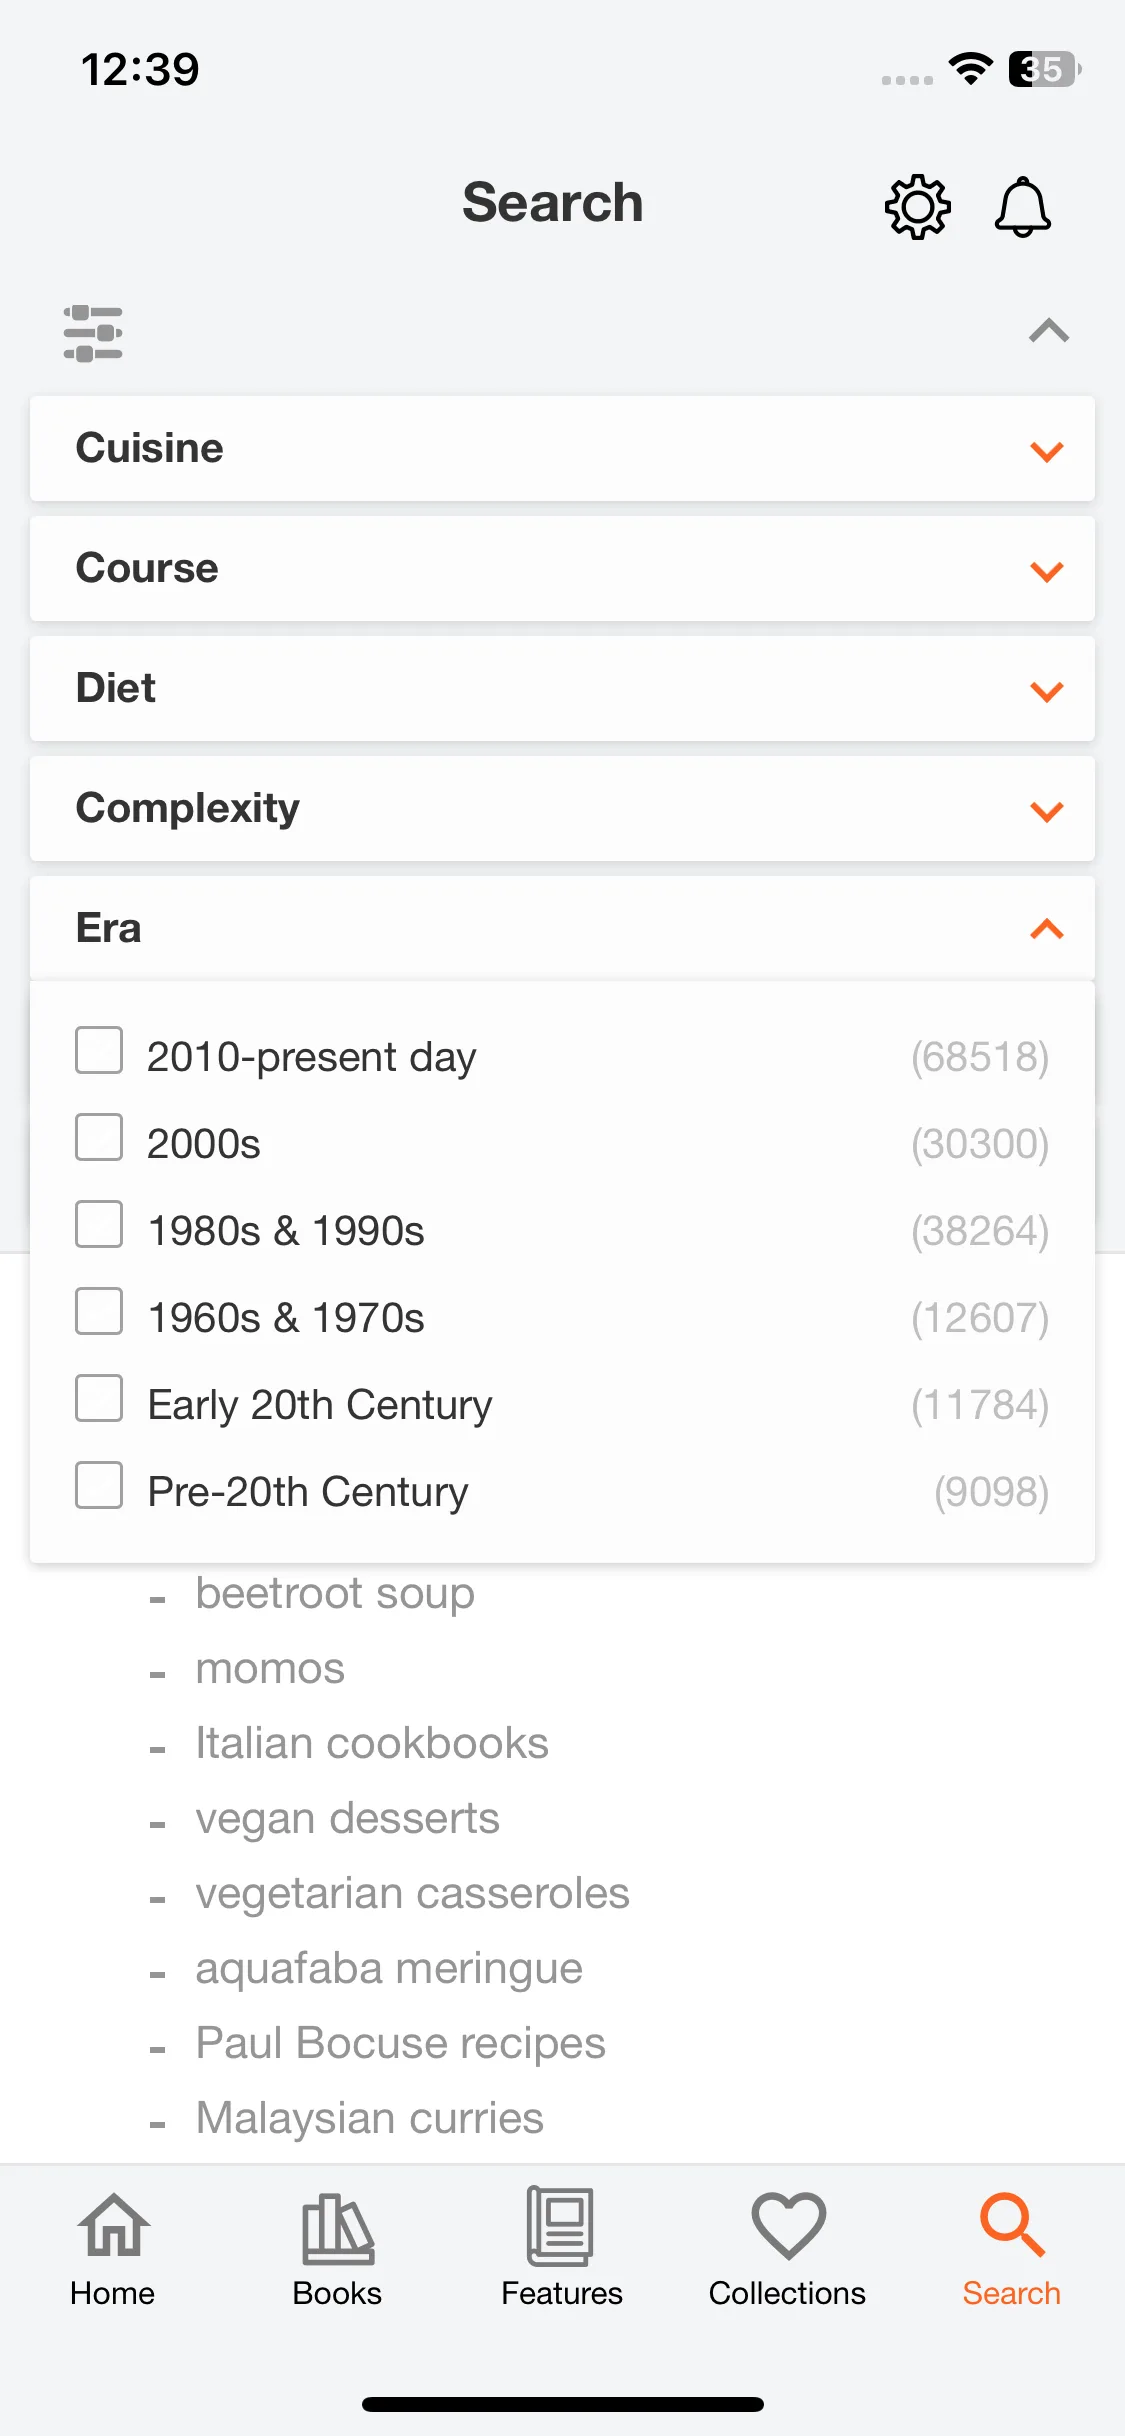The width and height of the screenshot is (1125, 2436).
Task: Expand the Cuisine filter
Action: (562, 449)
